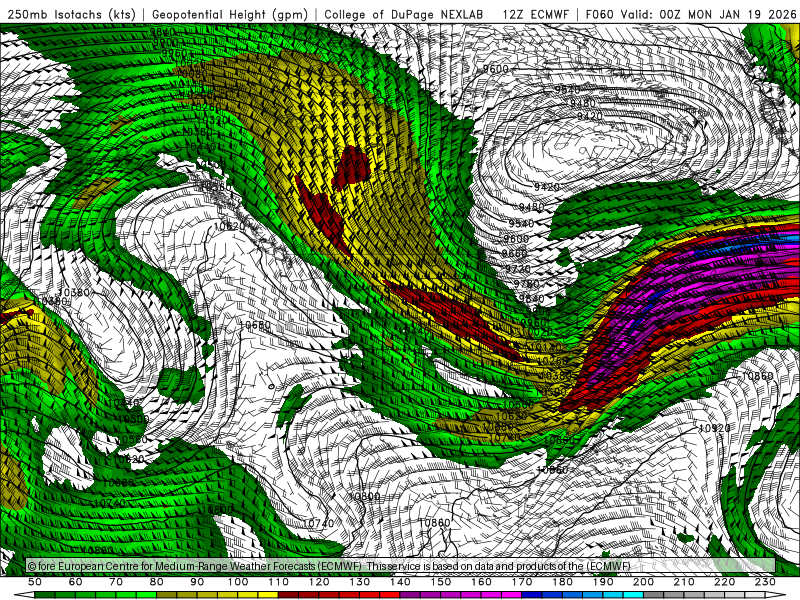Click the 9720 height contour label
The width and height of the screenshot is (800, 600).
[x=518, y=268]
